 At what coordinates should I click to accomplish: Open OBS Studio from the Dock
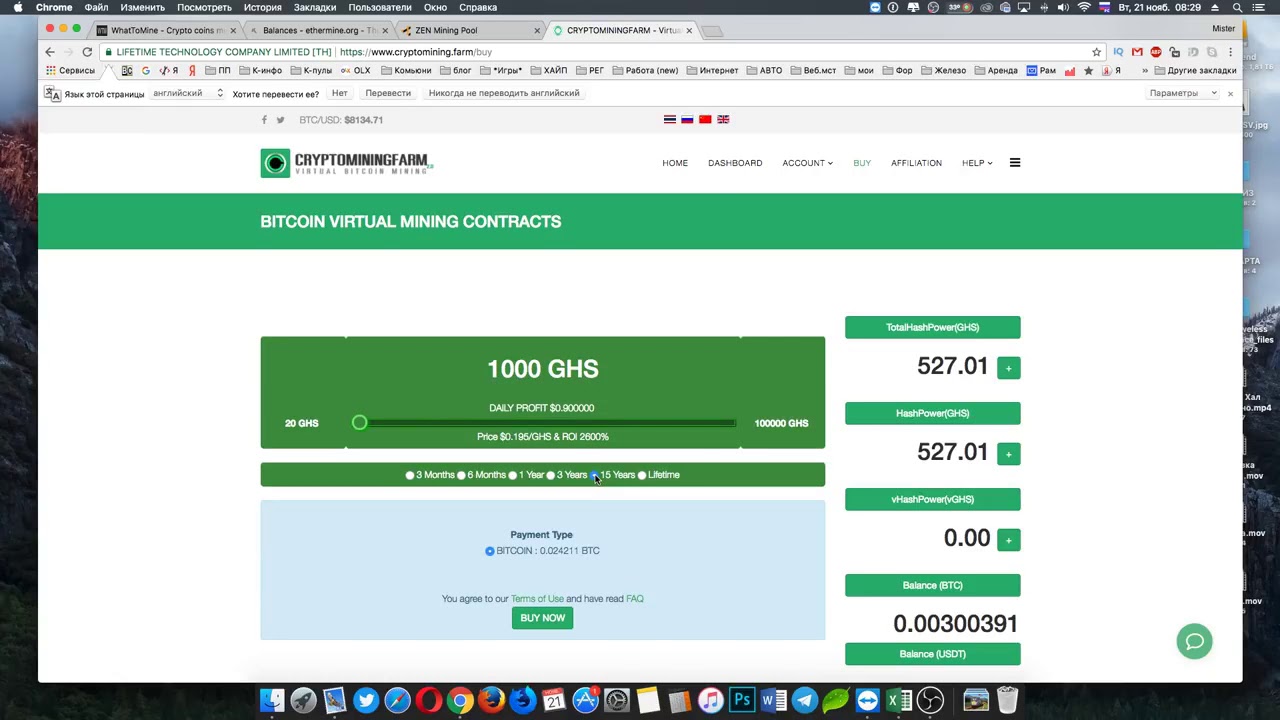coord(930,700)
